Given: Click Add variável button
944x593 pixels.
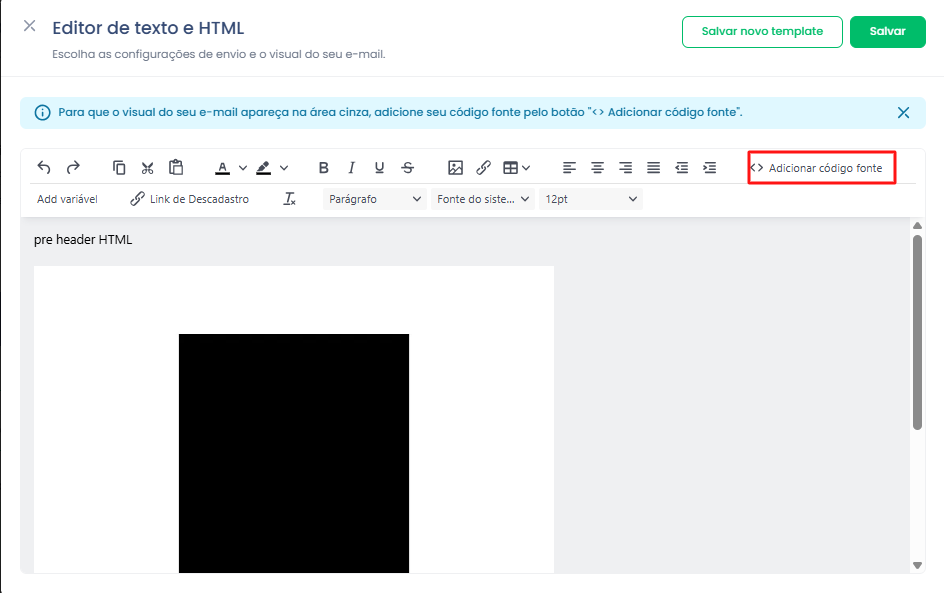Looking at the screenshot, I should [67, 199].
